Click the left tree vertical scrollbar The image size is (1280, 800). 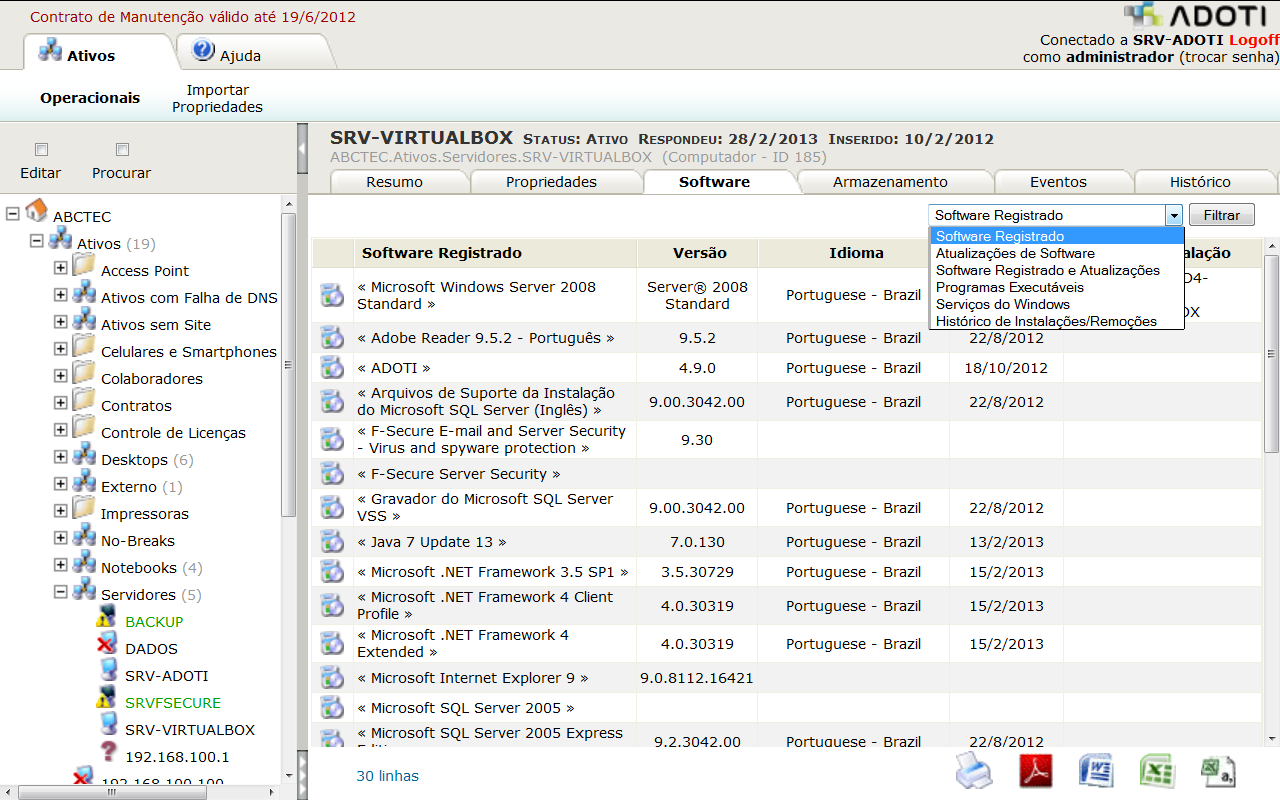point(289,365)
